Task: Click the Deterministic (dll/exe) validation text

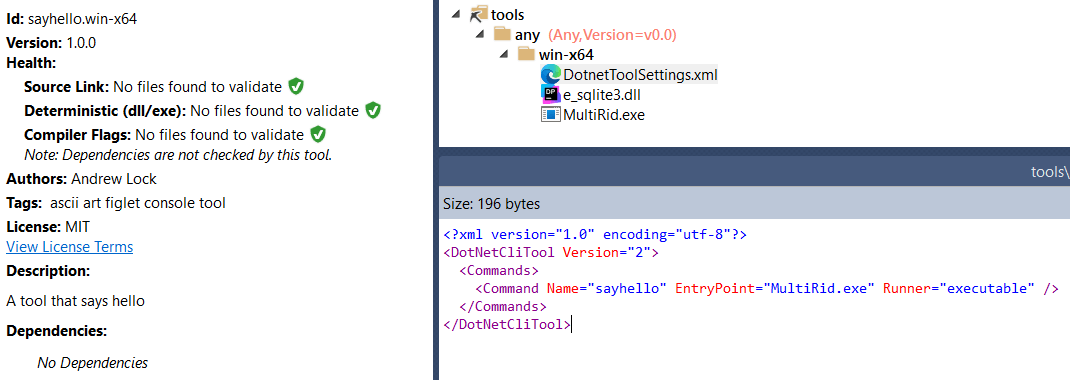Action: click(274, 111)
